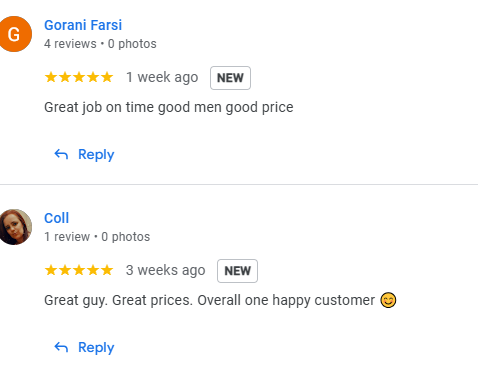The image size is (478, 373).
Task: Click the reply arrow icon under Gorani Farsi's review
Action: [x=61, y=154]
